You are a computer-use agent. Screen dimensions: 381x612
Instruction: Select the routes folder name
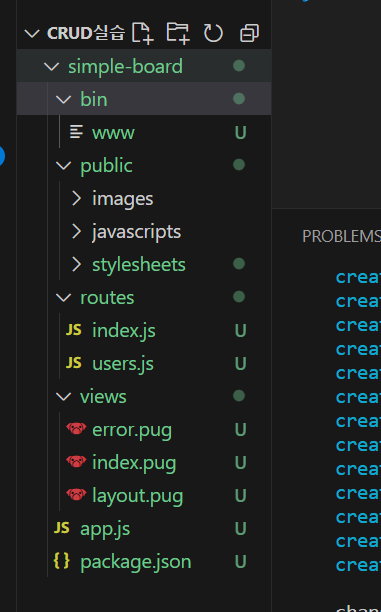coord(107,298)
